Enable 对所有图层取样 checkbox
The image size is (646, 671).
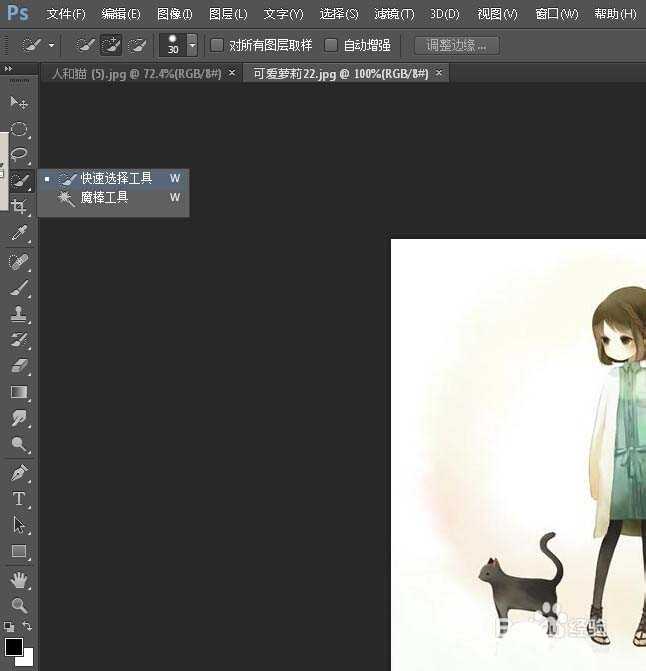pos(217,45)
